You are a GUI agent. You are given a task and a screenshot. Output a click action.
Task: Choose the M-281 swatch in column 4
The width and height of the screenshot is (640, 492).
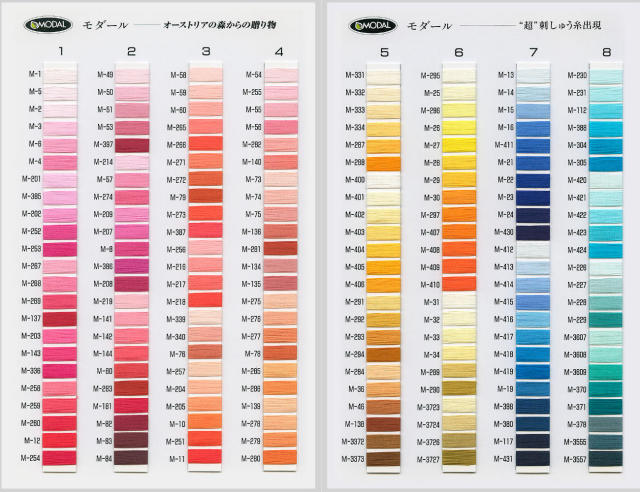click(281, 249)
